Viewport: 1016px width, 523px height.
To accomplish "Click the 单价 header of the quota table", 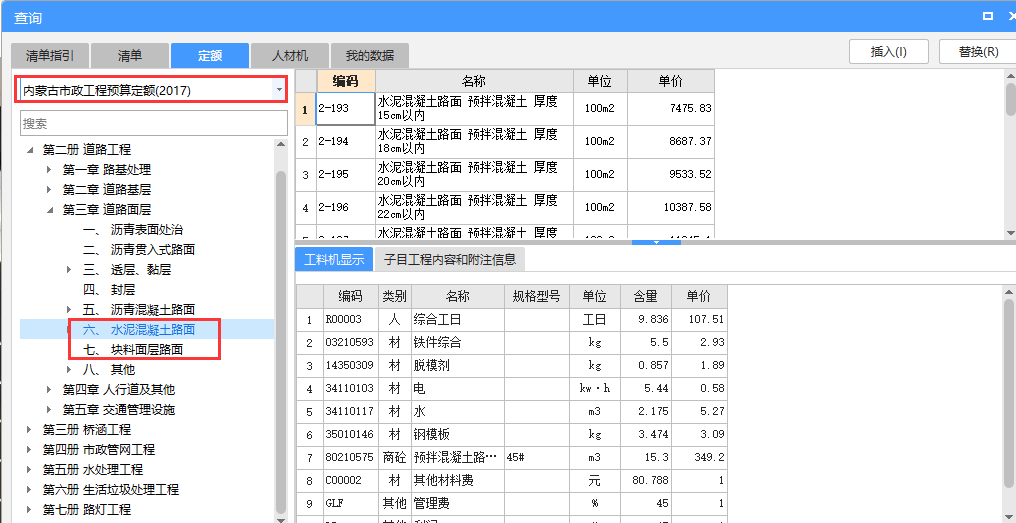I will pos(671,81).
